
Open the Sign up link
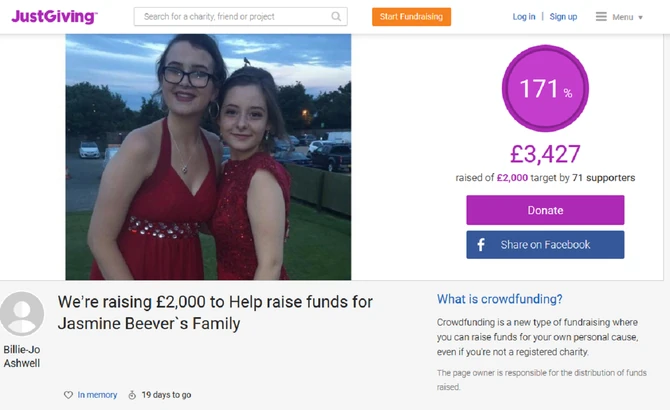coord(563,17)
